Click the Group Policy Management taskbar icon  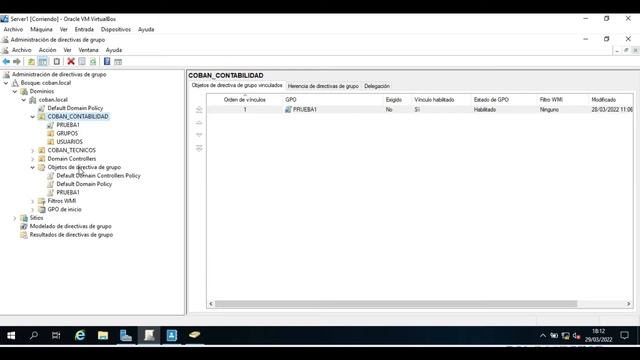149,336
